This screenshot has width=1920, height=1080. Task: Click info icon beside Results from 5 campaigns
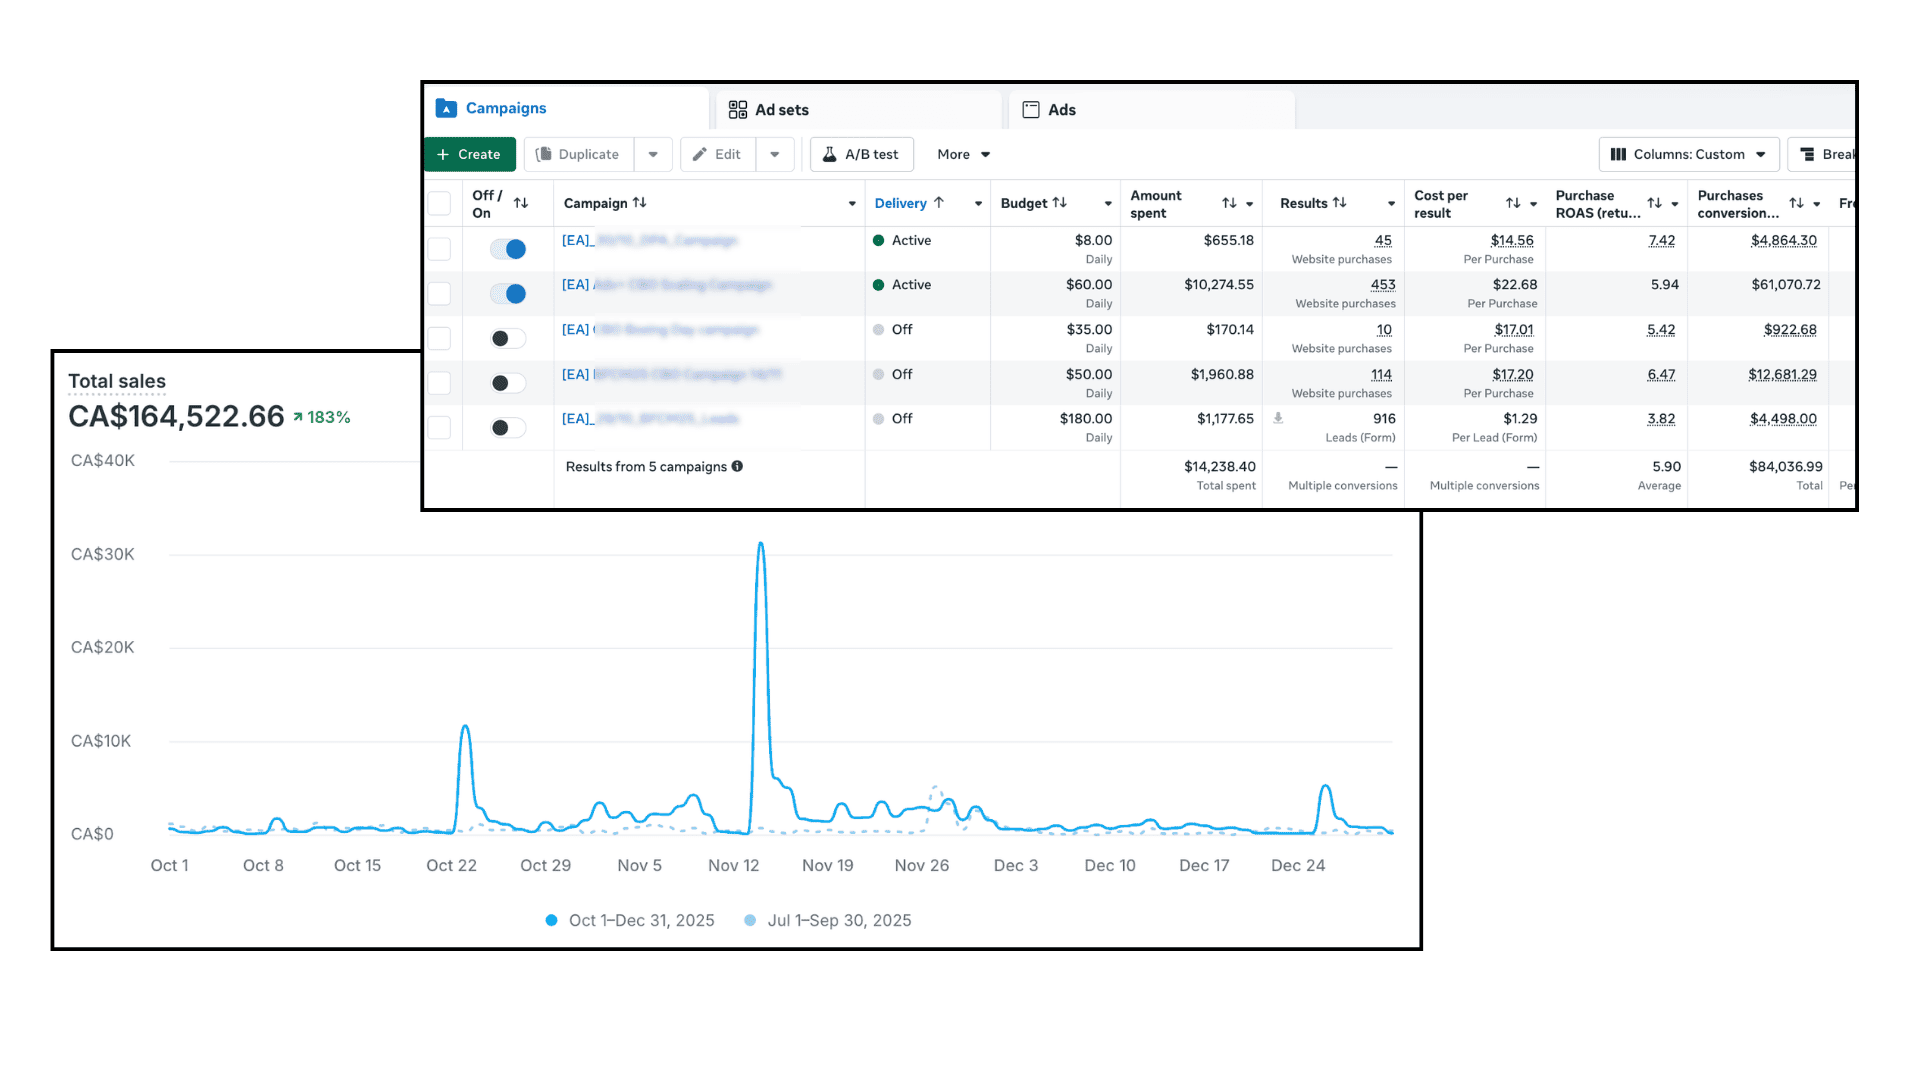(737, 466)
